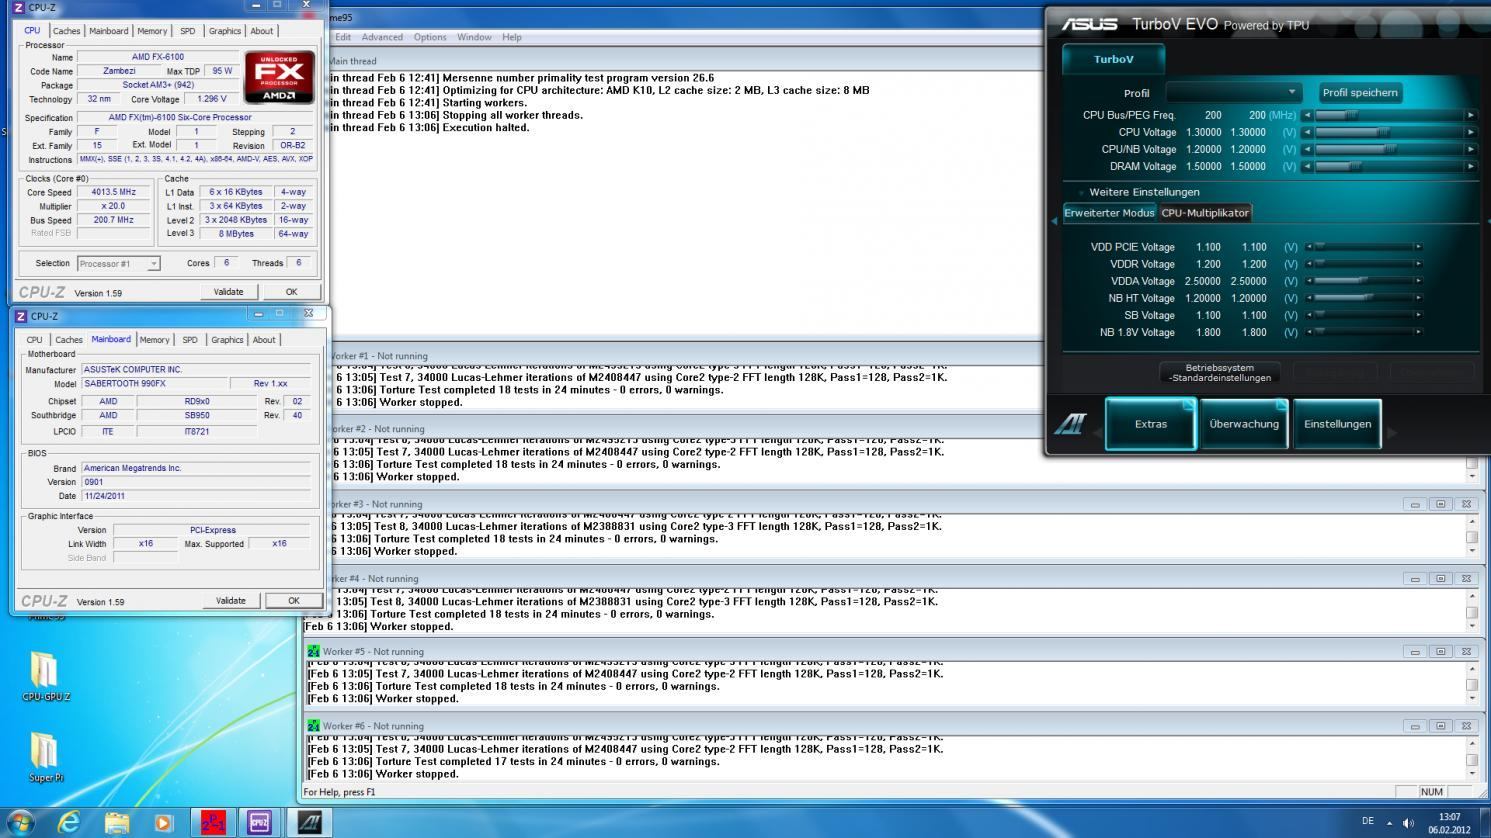This screenshot has width=1491, height=838.
Task: Click OK in the top CPU-Z window
Action: pos(291,292)
